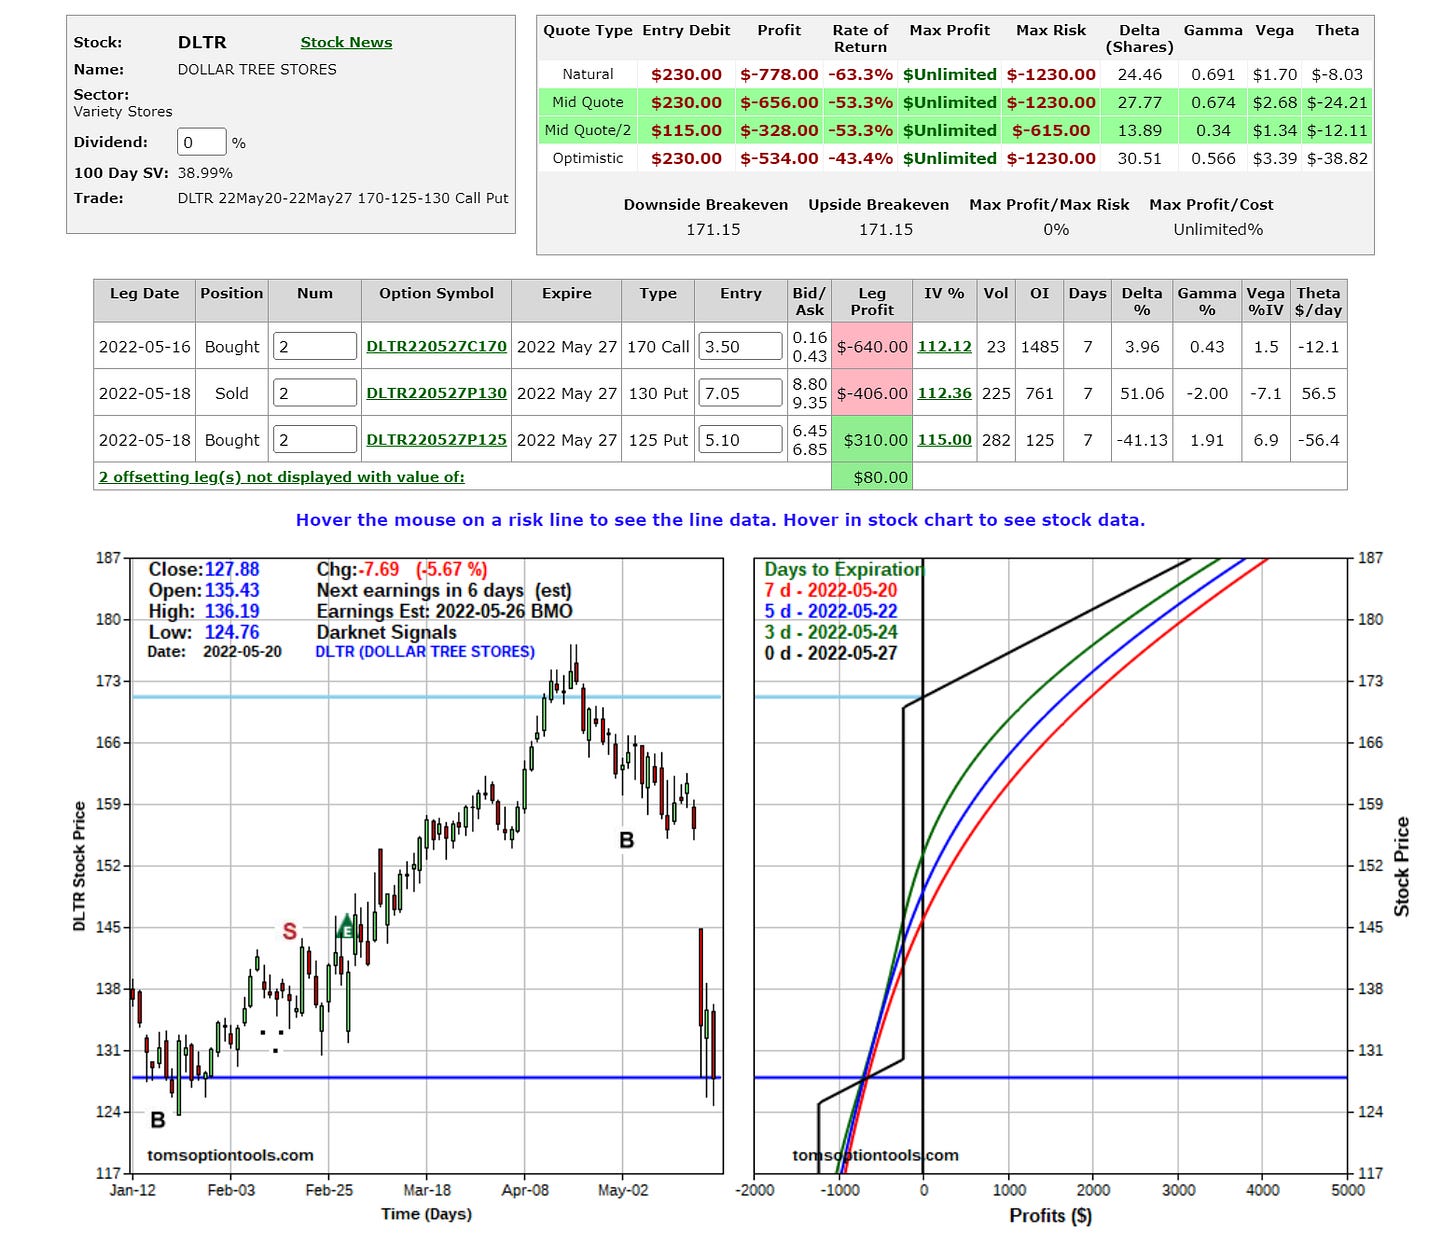Select the Optimistic quote type row
The height and width of the screenshot is (1242, 1456).
pyautogui.click(x=955, y=158)
